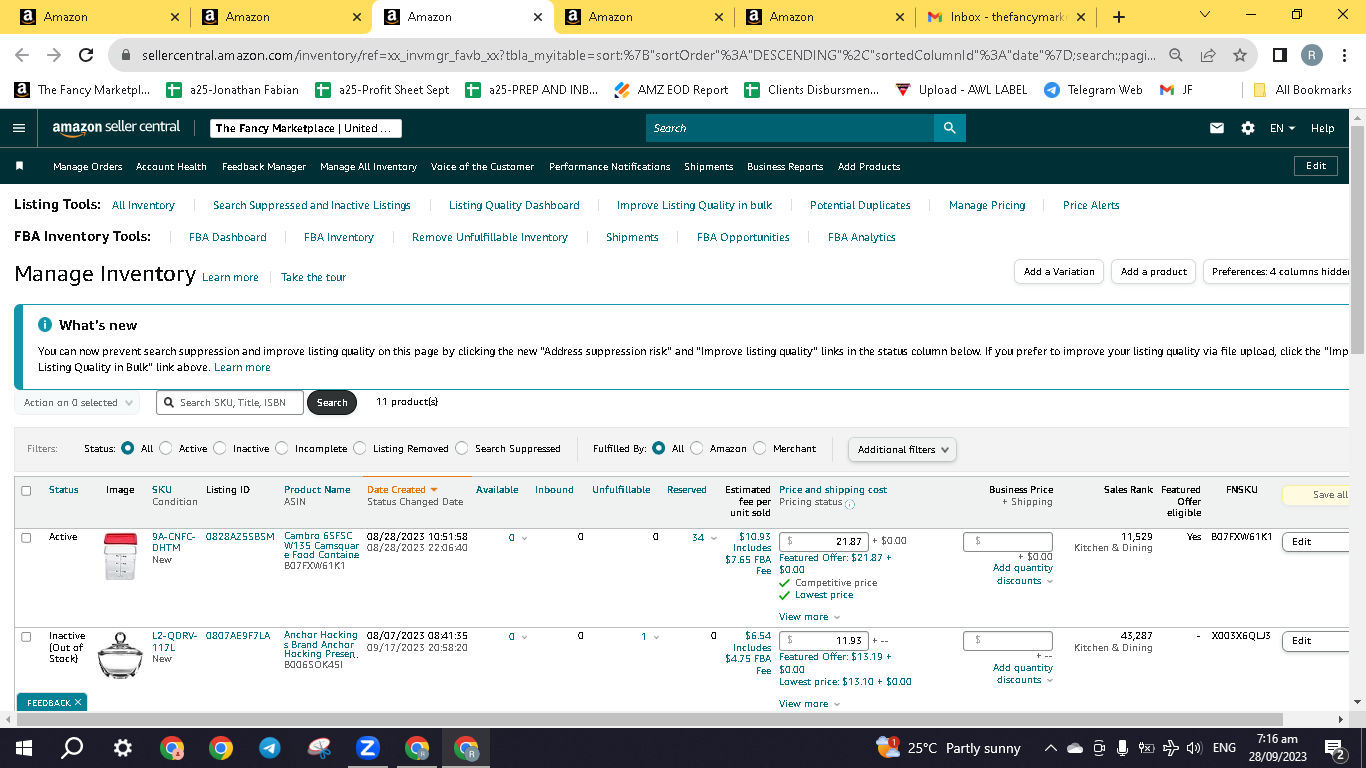Click the Add a product button
This screenshot has width=1366, height=768.
point(1154,272)
